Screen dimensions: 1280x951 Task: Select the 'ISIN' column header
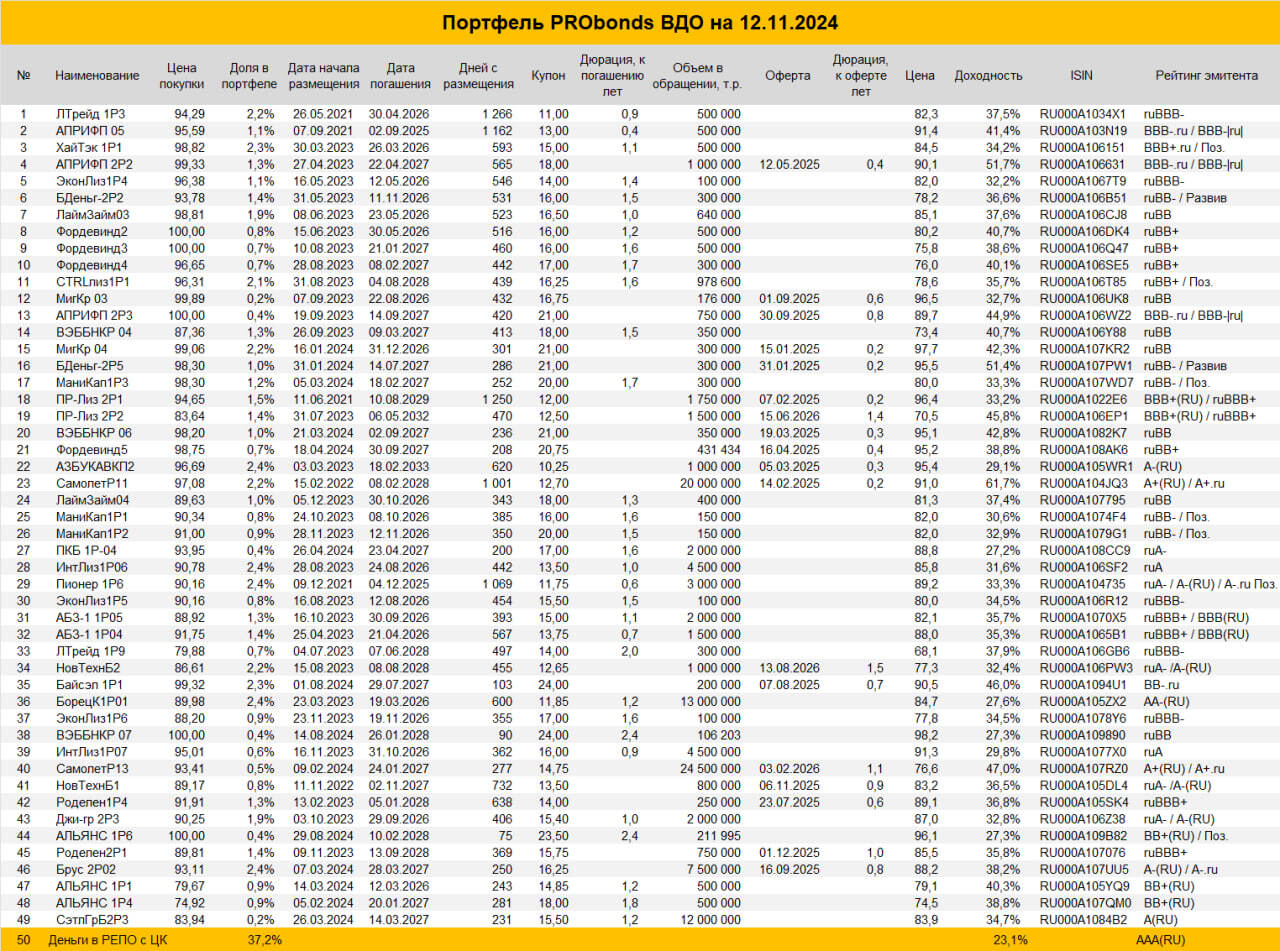pos(1083,76)
